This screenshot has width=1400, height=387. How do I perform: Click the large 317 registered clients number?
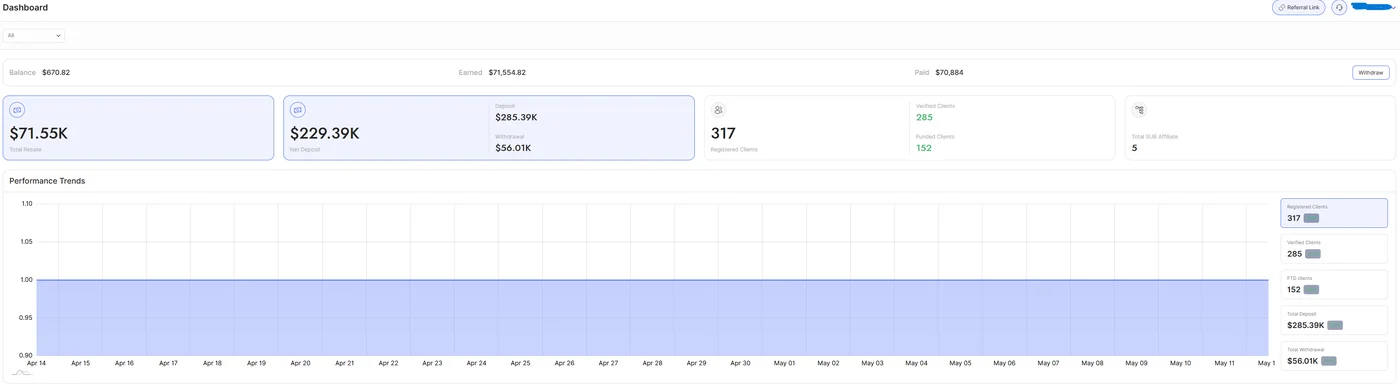(x=723, y=133)
